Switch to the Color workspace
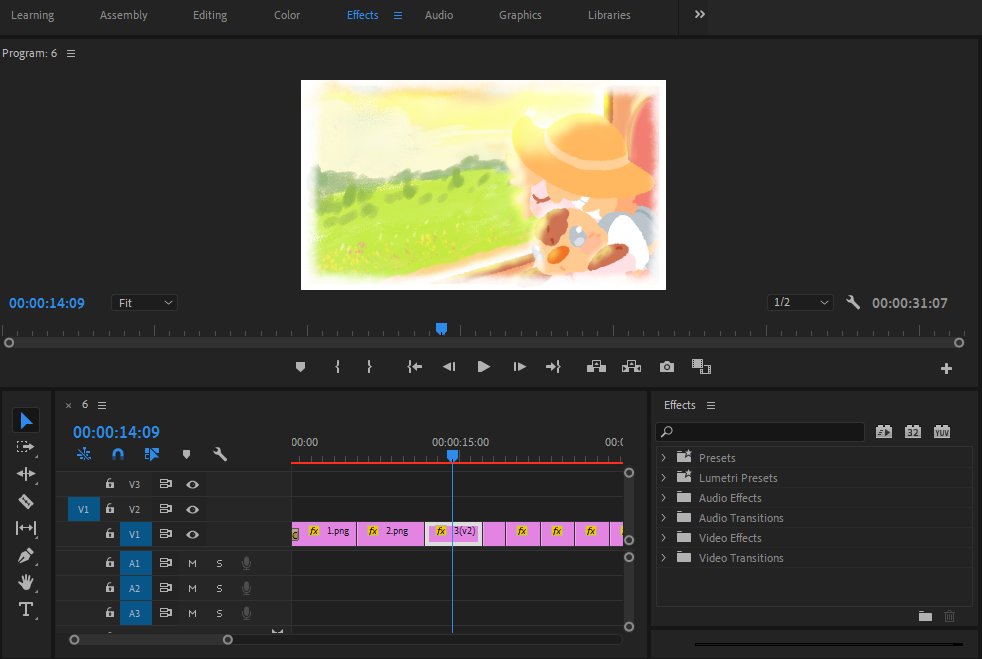Image resolution: width=982 pixels, height=659 pixels. pyautogui.click(x=287, y=15)
